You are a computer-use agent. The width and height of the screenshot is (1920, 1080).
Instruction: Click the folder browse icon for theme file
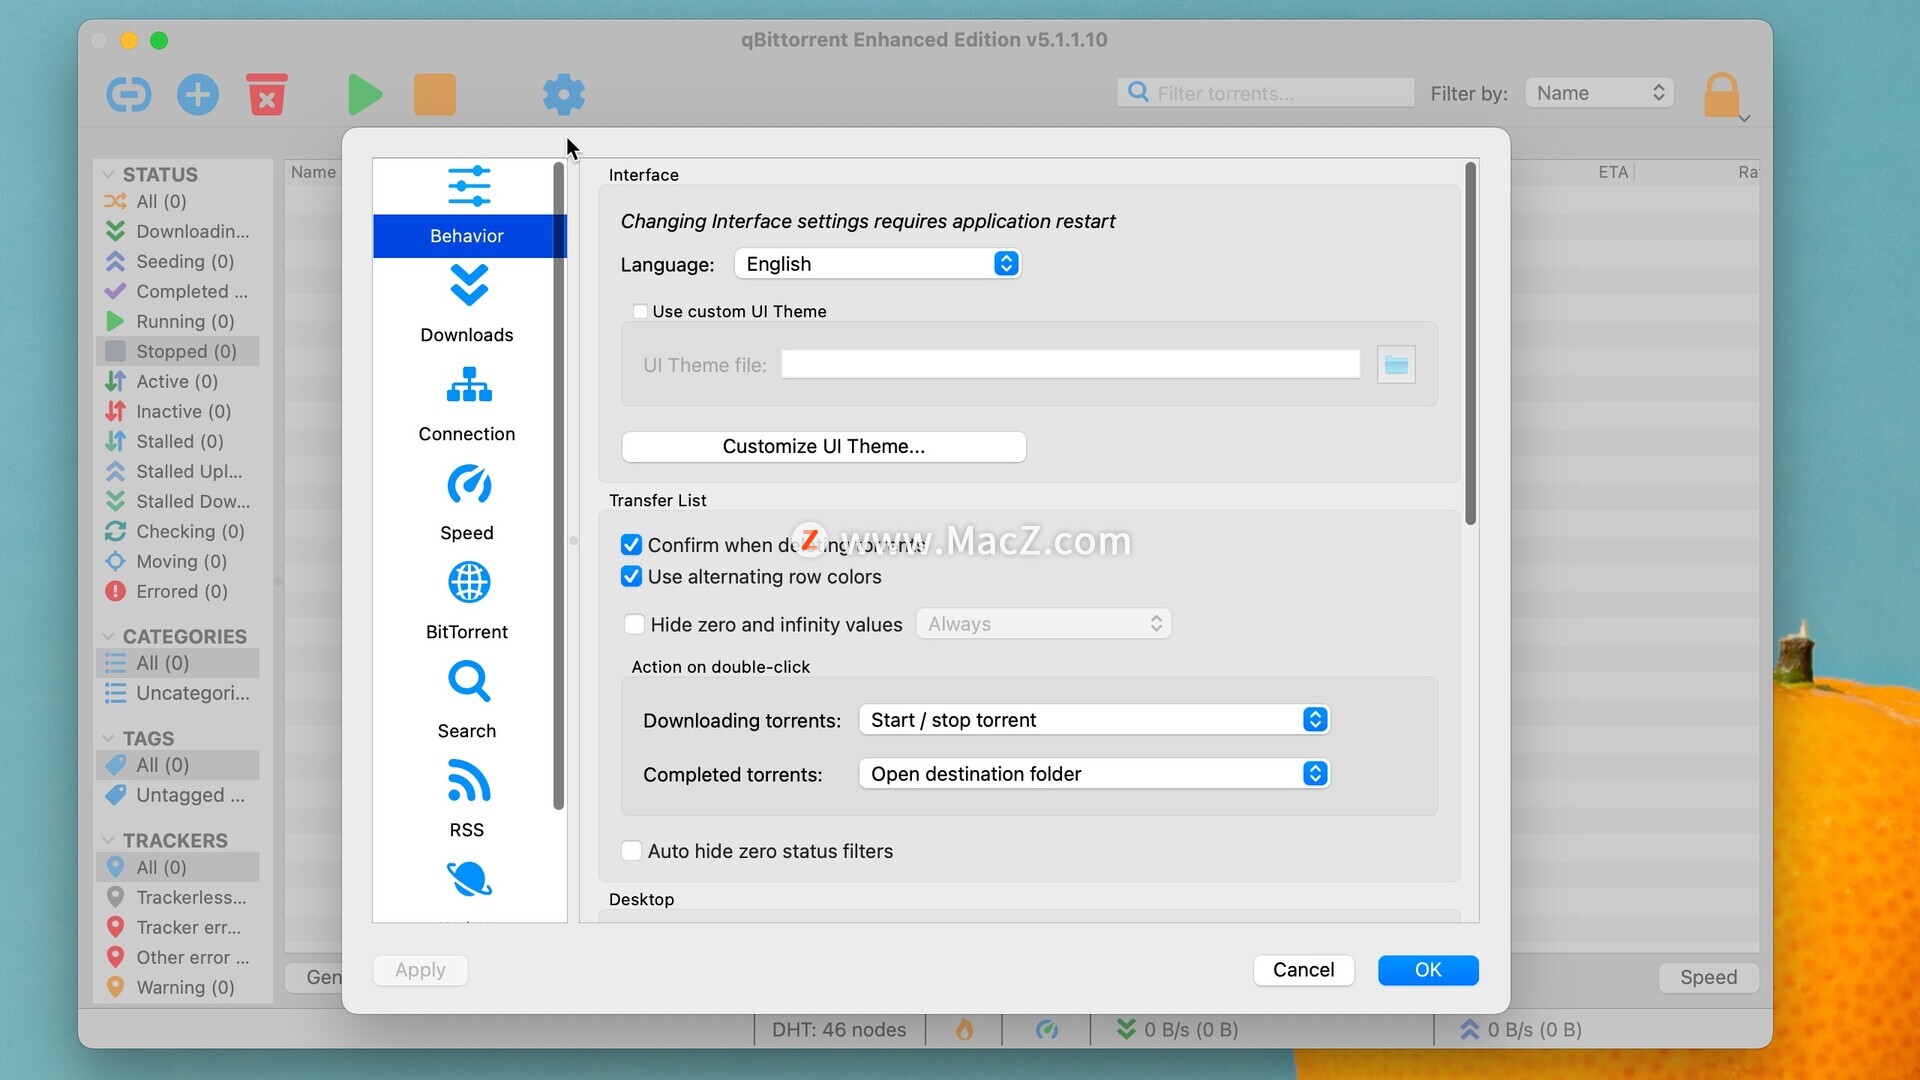1396,365
